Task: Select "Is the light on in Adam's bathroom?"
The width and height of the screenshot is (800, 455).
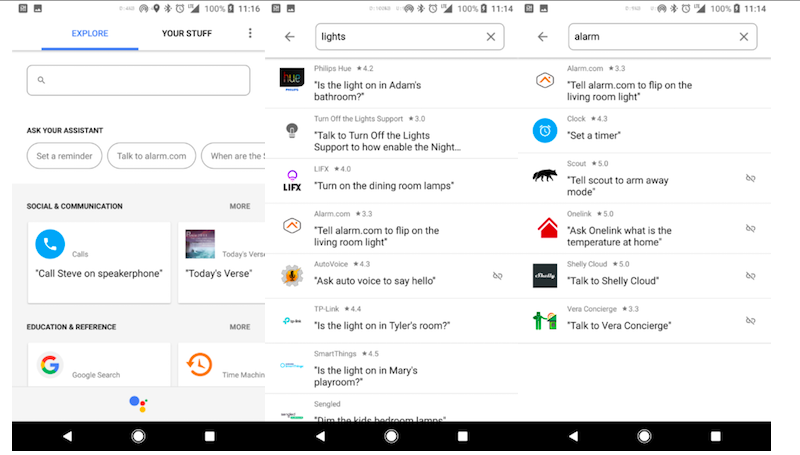Action: coord(367,91)
